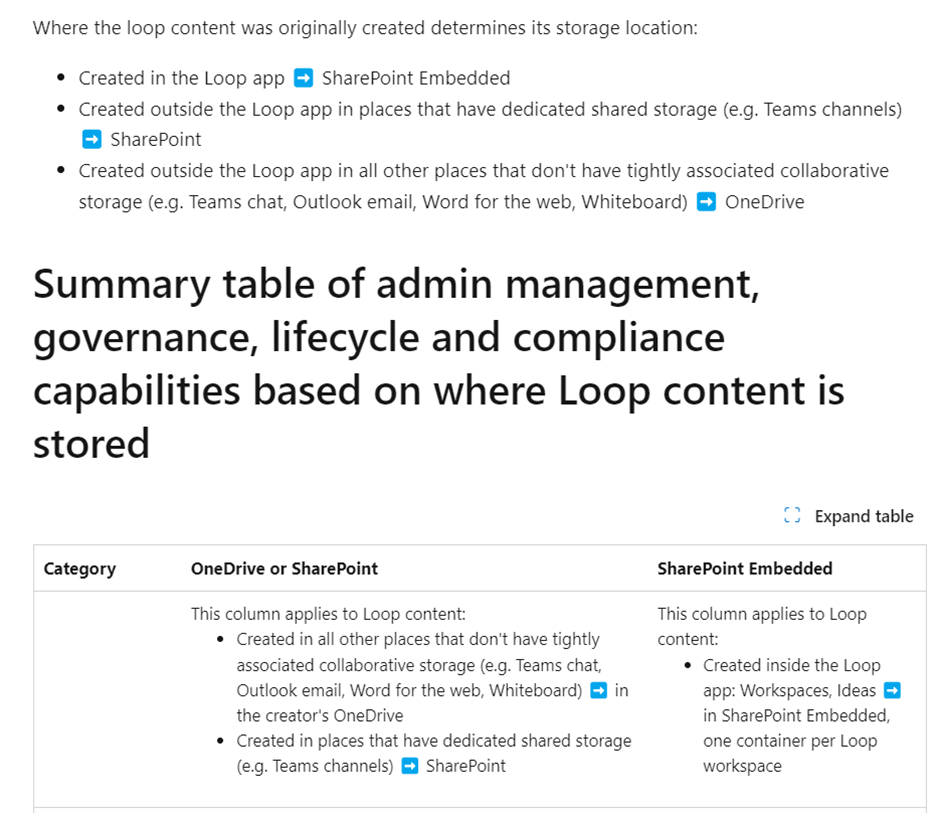Viewport: 940px width, 813px height.
Task: Click the Expand table button
Action: (x=848, y=516)
